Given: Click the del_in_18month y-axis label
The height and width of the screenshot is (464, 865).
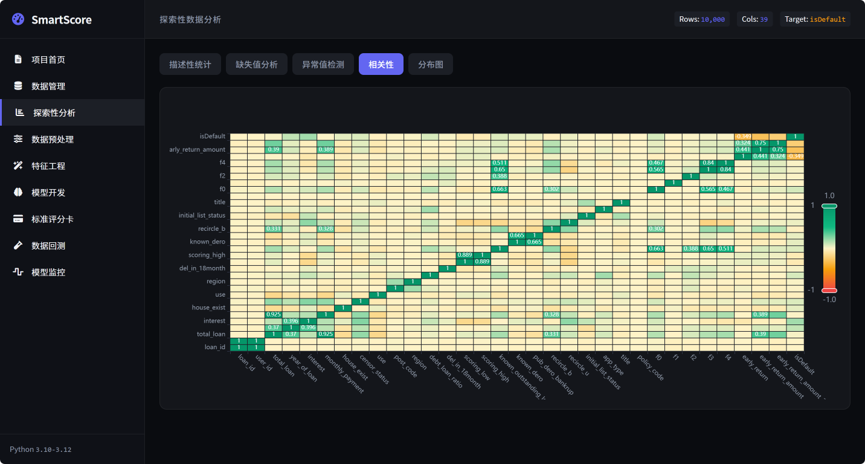Looking at the screenshot, I should (202, 268).
